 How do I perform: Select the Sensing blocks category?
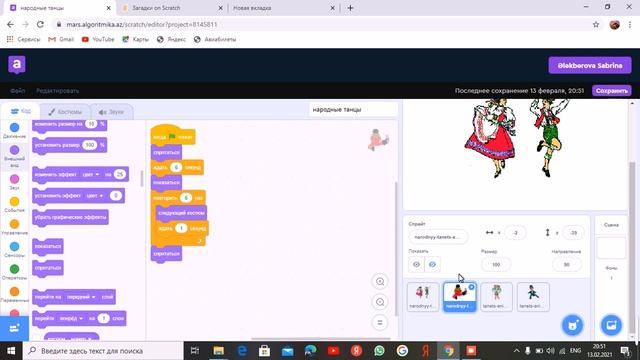tap(14, 249)
